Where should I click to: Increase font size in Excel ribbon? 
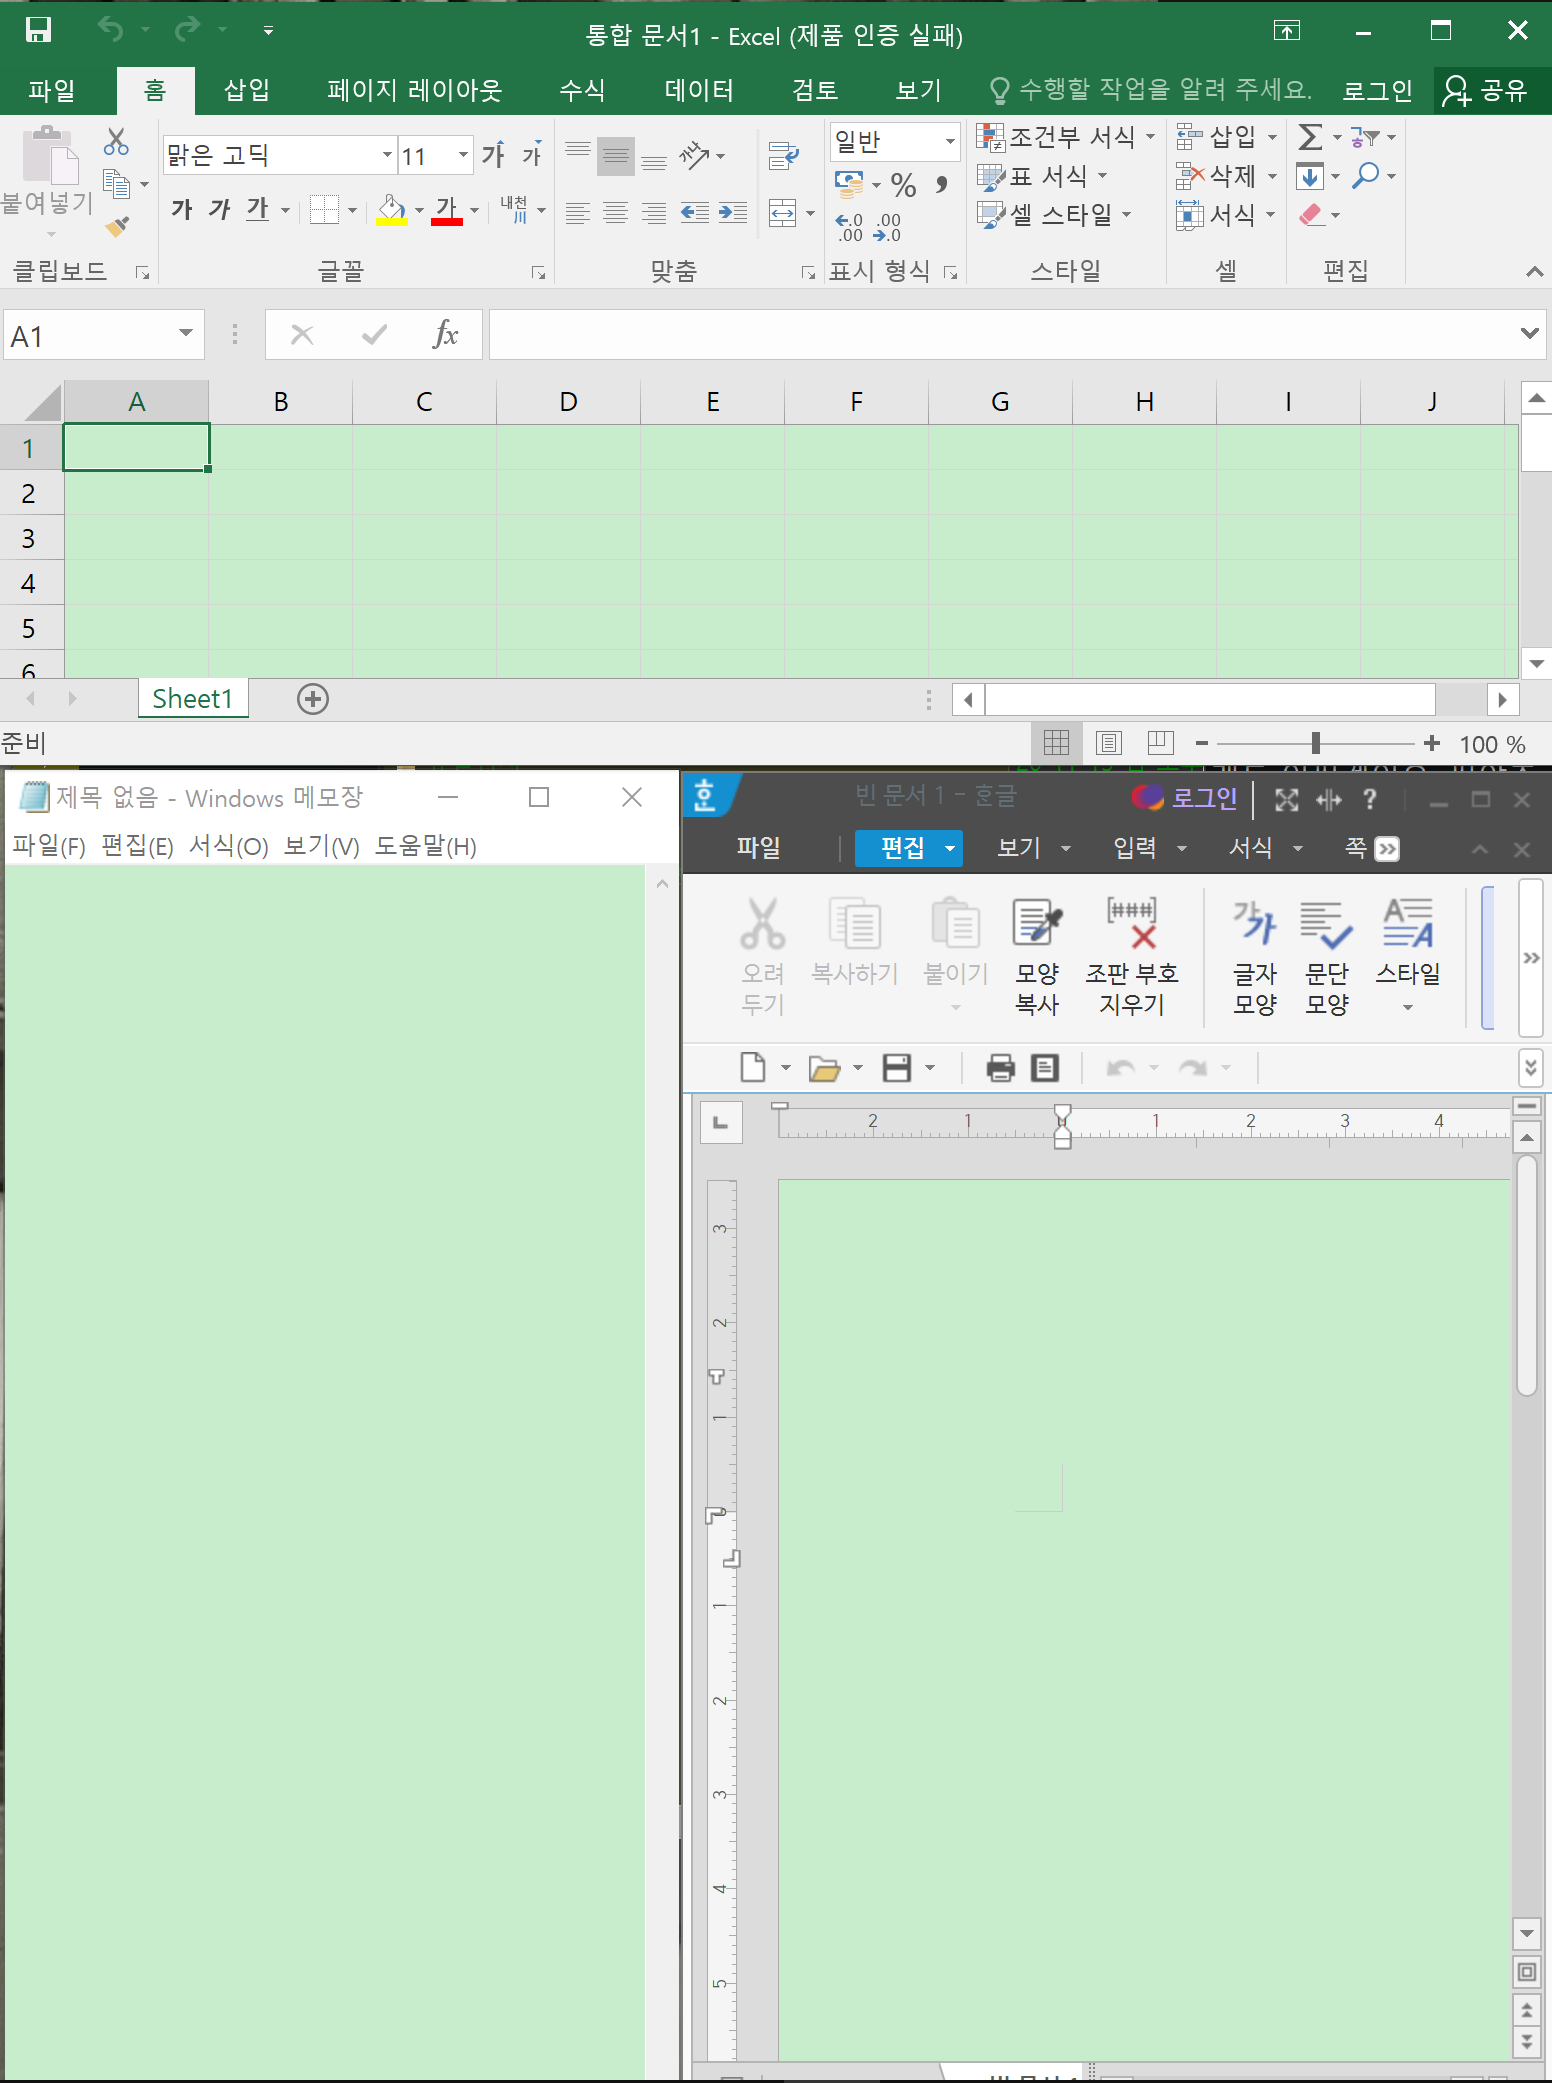tap(494, 154)
